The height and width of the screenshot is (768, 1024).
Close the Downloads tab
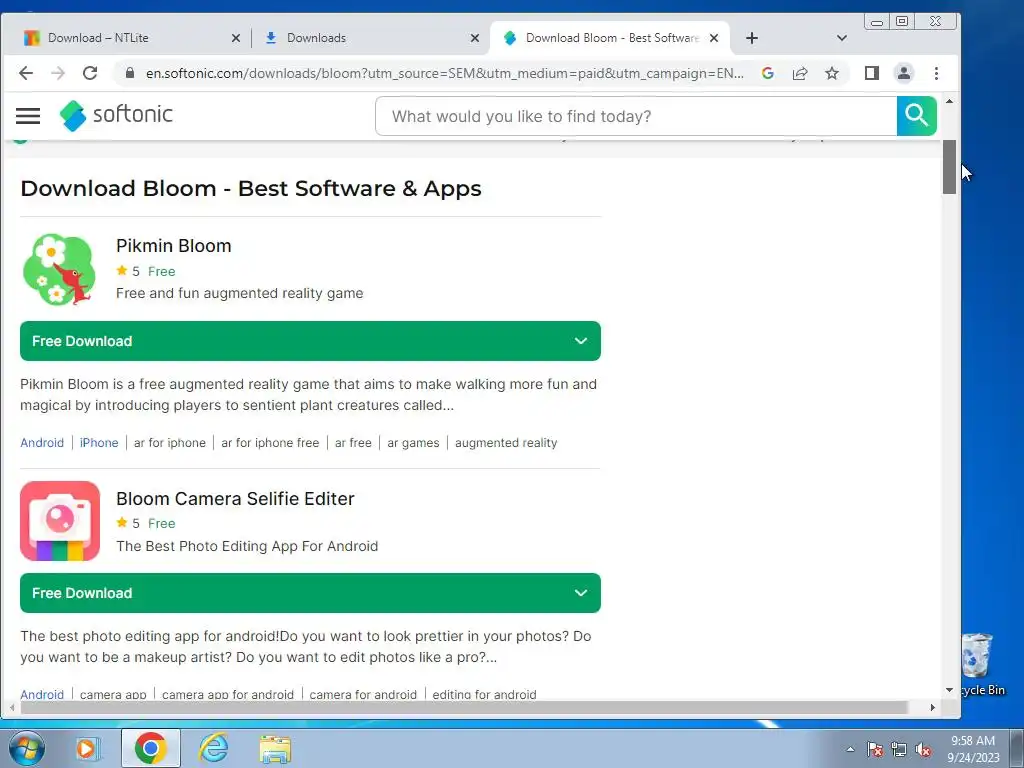475,38
